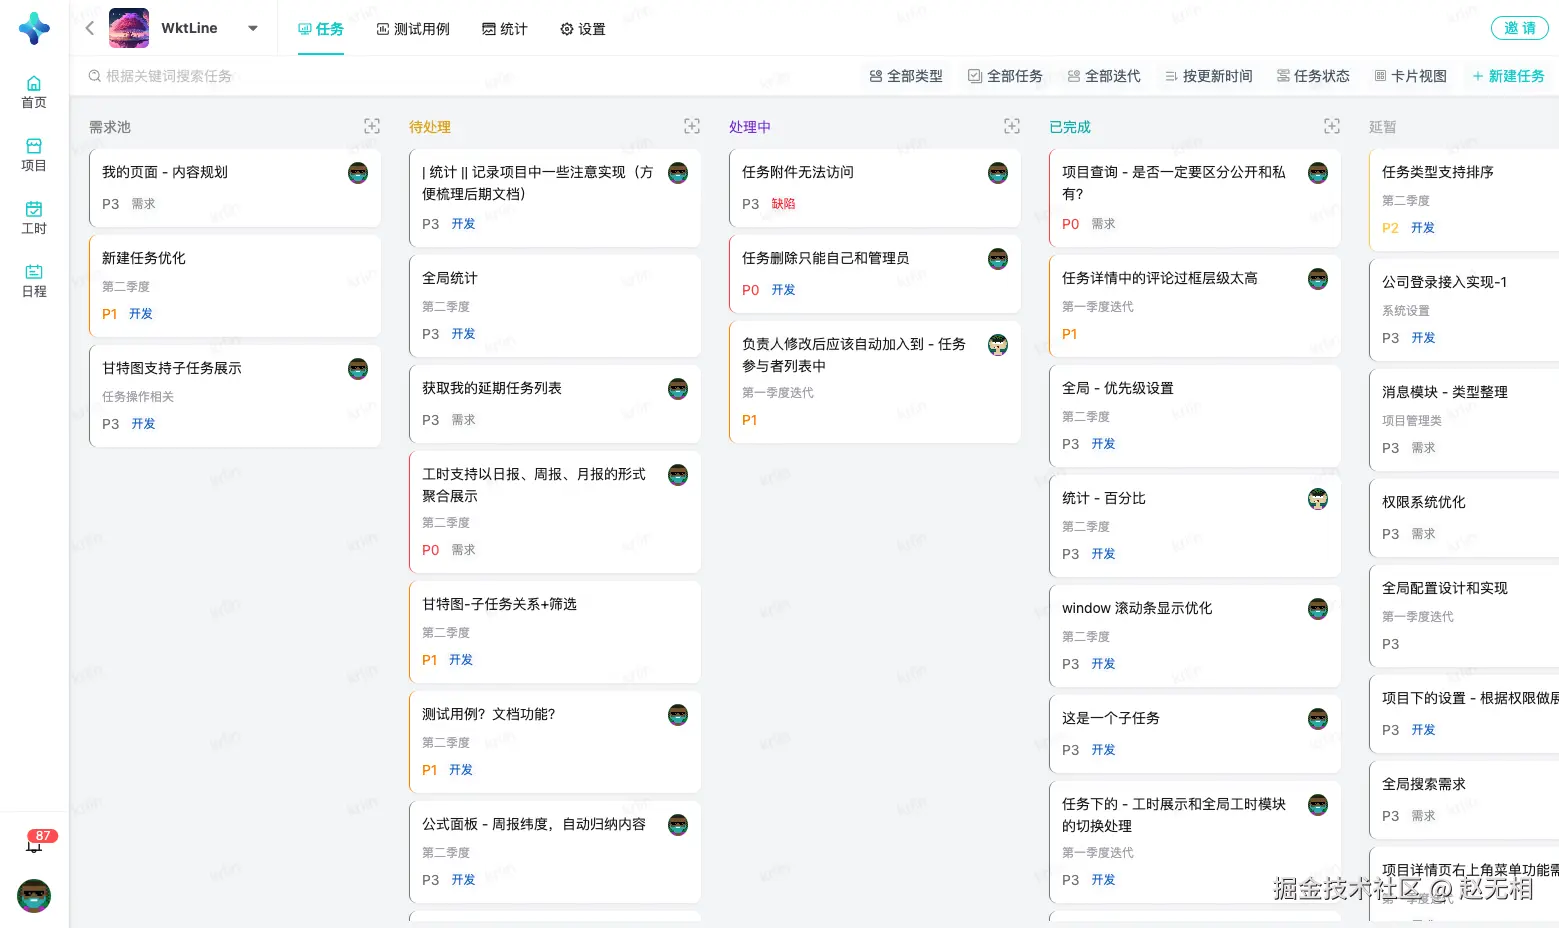Viewport: 1559px width, 928px height.
Task: Click the 邀请 invite button
Action: [1520, 28]
